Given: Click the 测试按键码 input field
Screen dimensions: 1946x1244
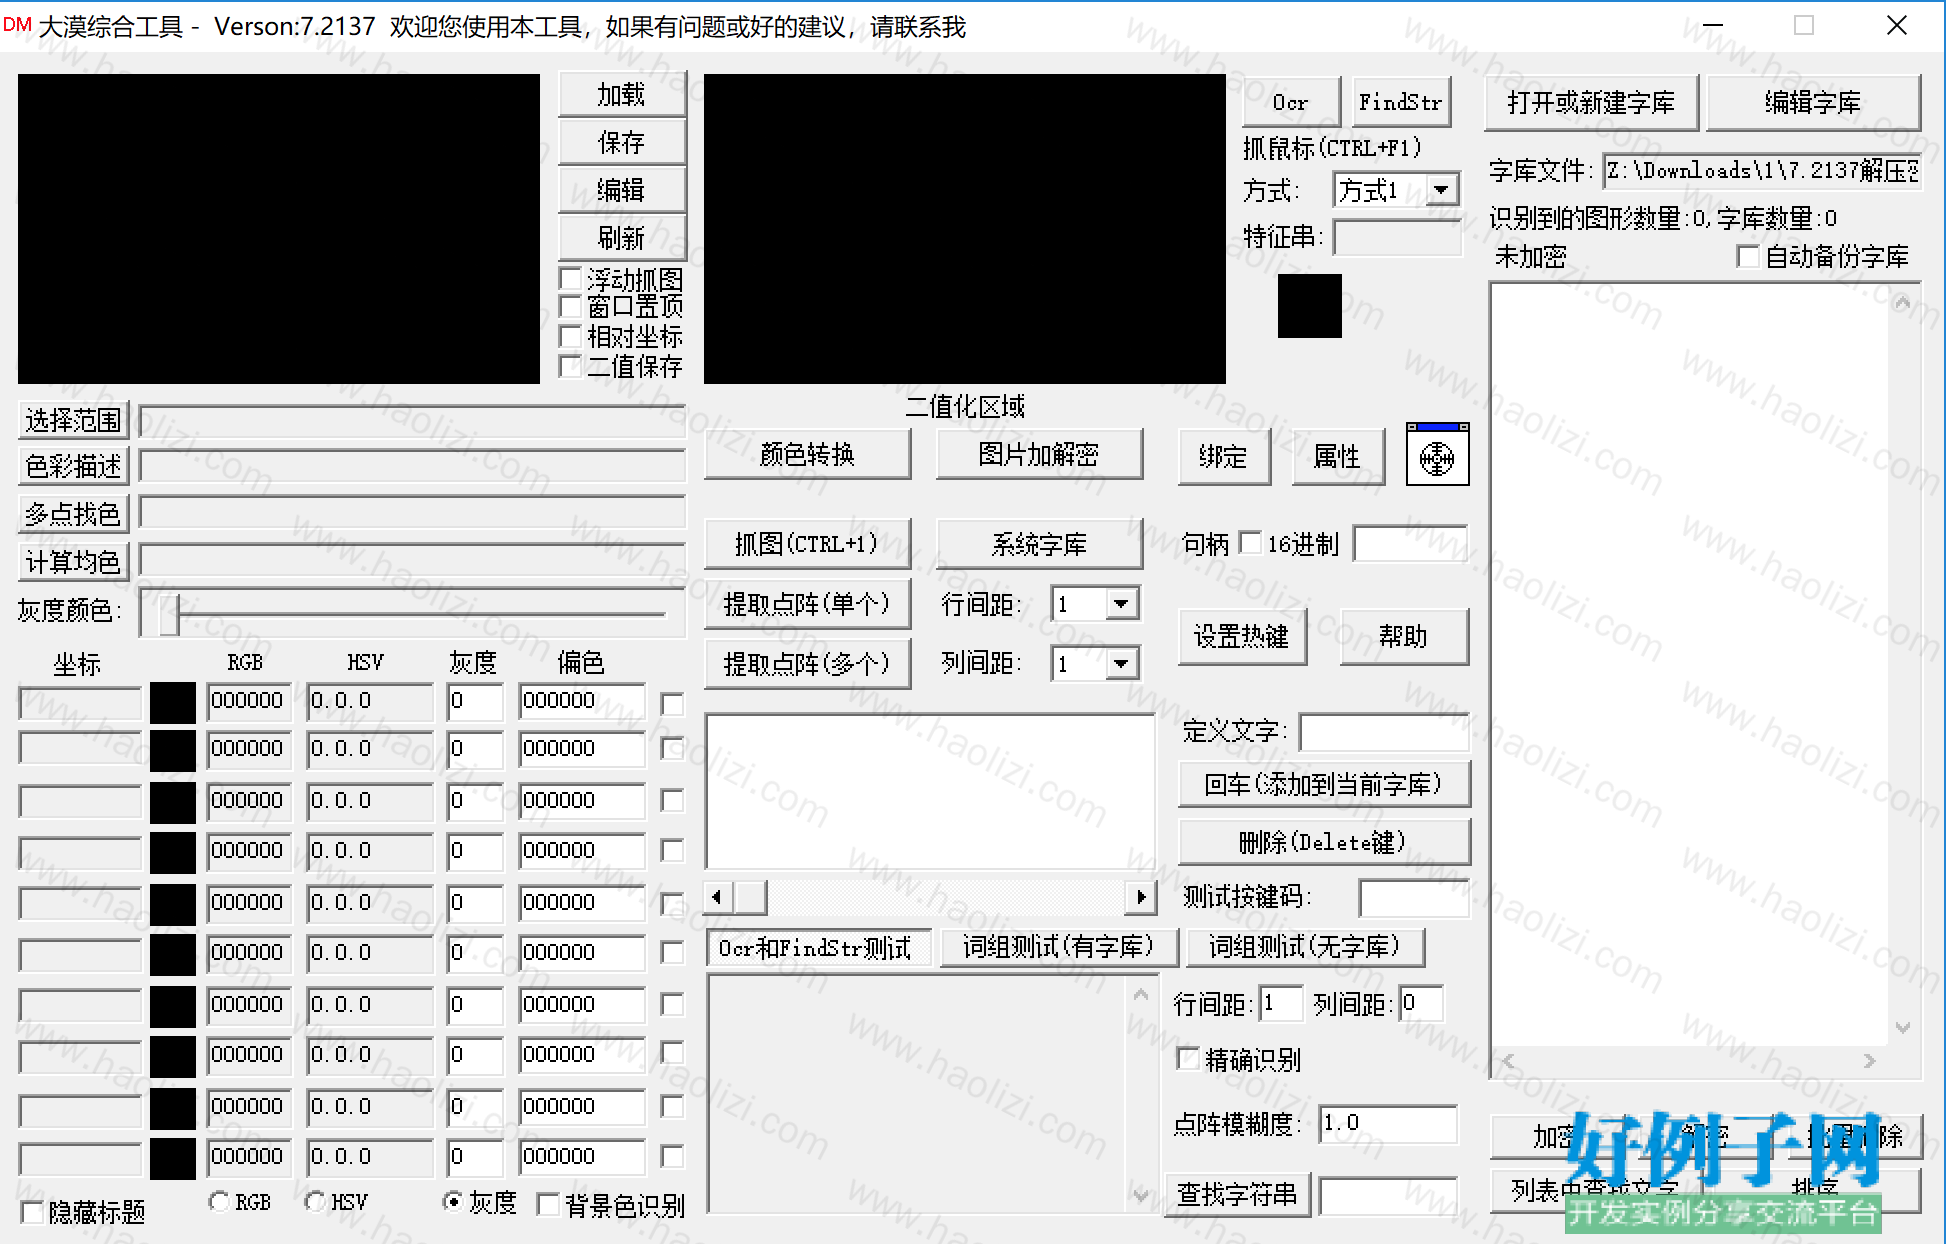Looking at the screenshot, I should coord(1414,897).
